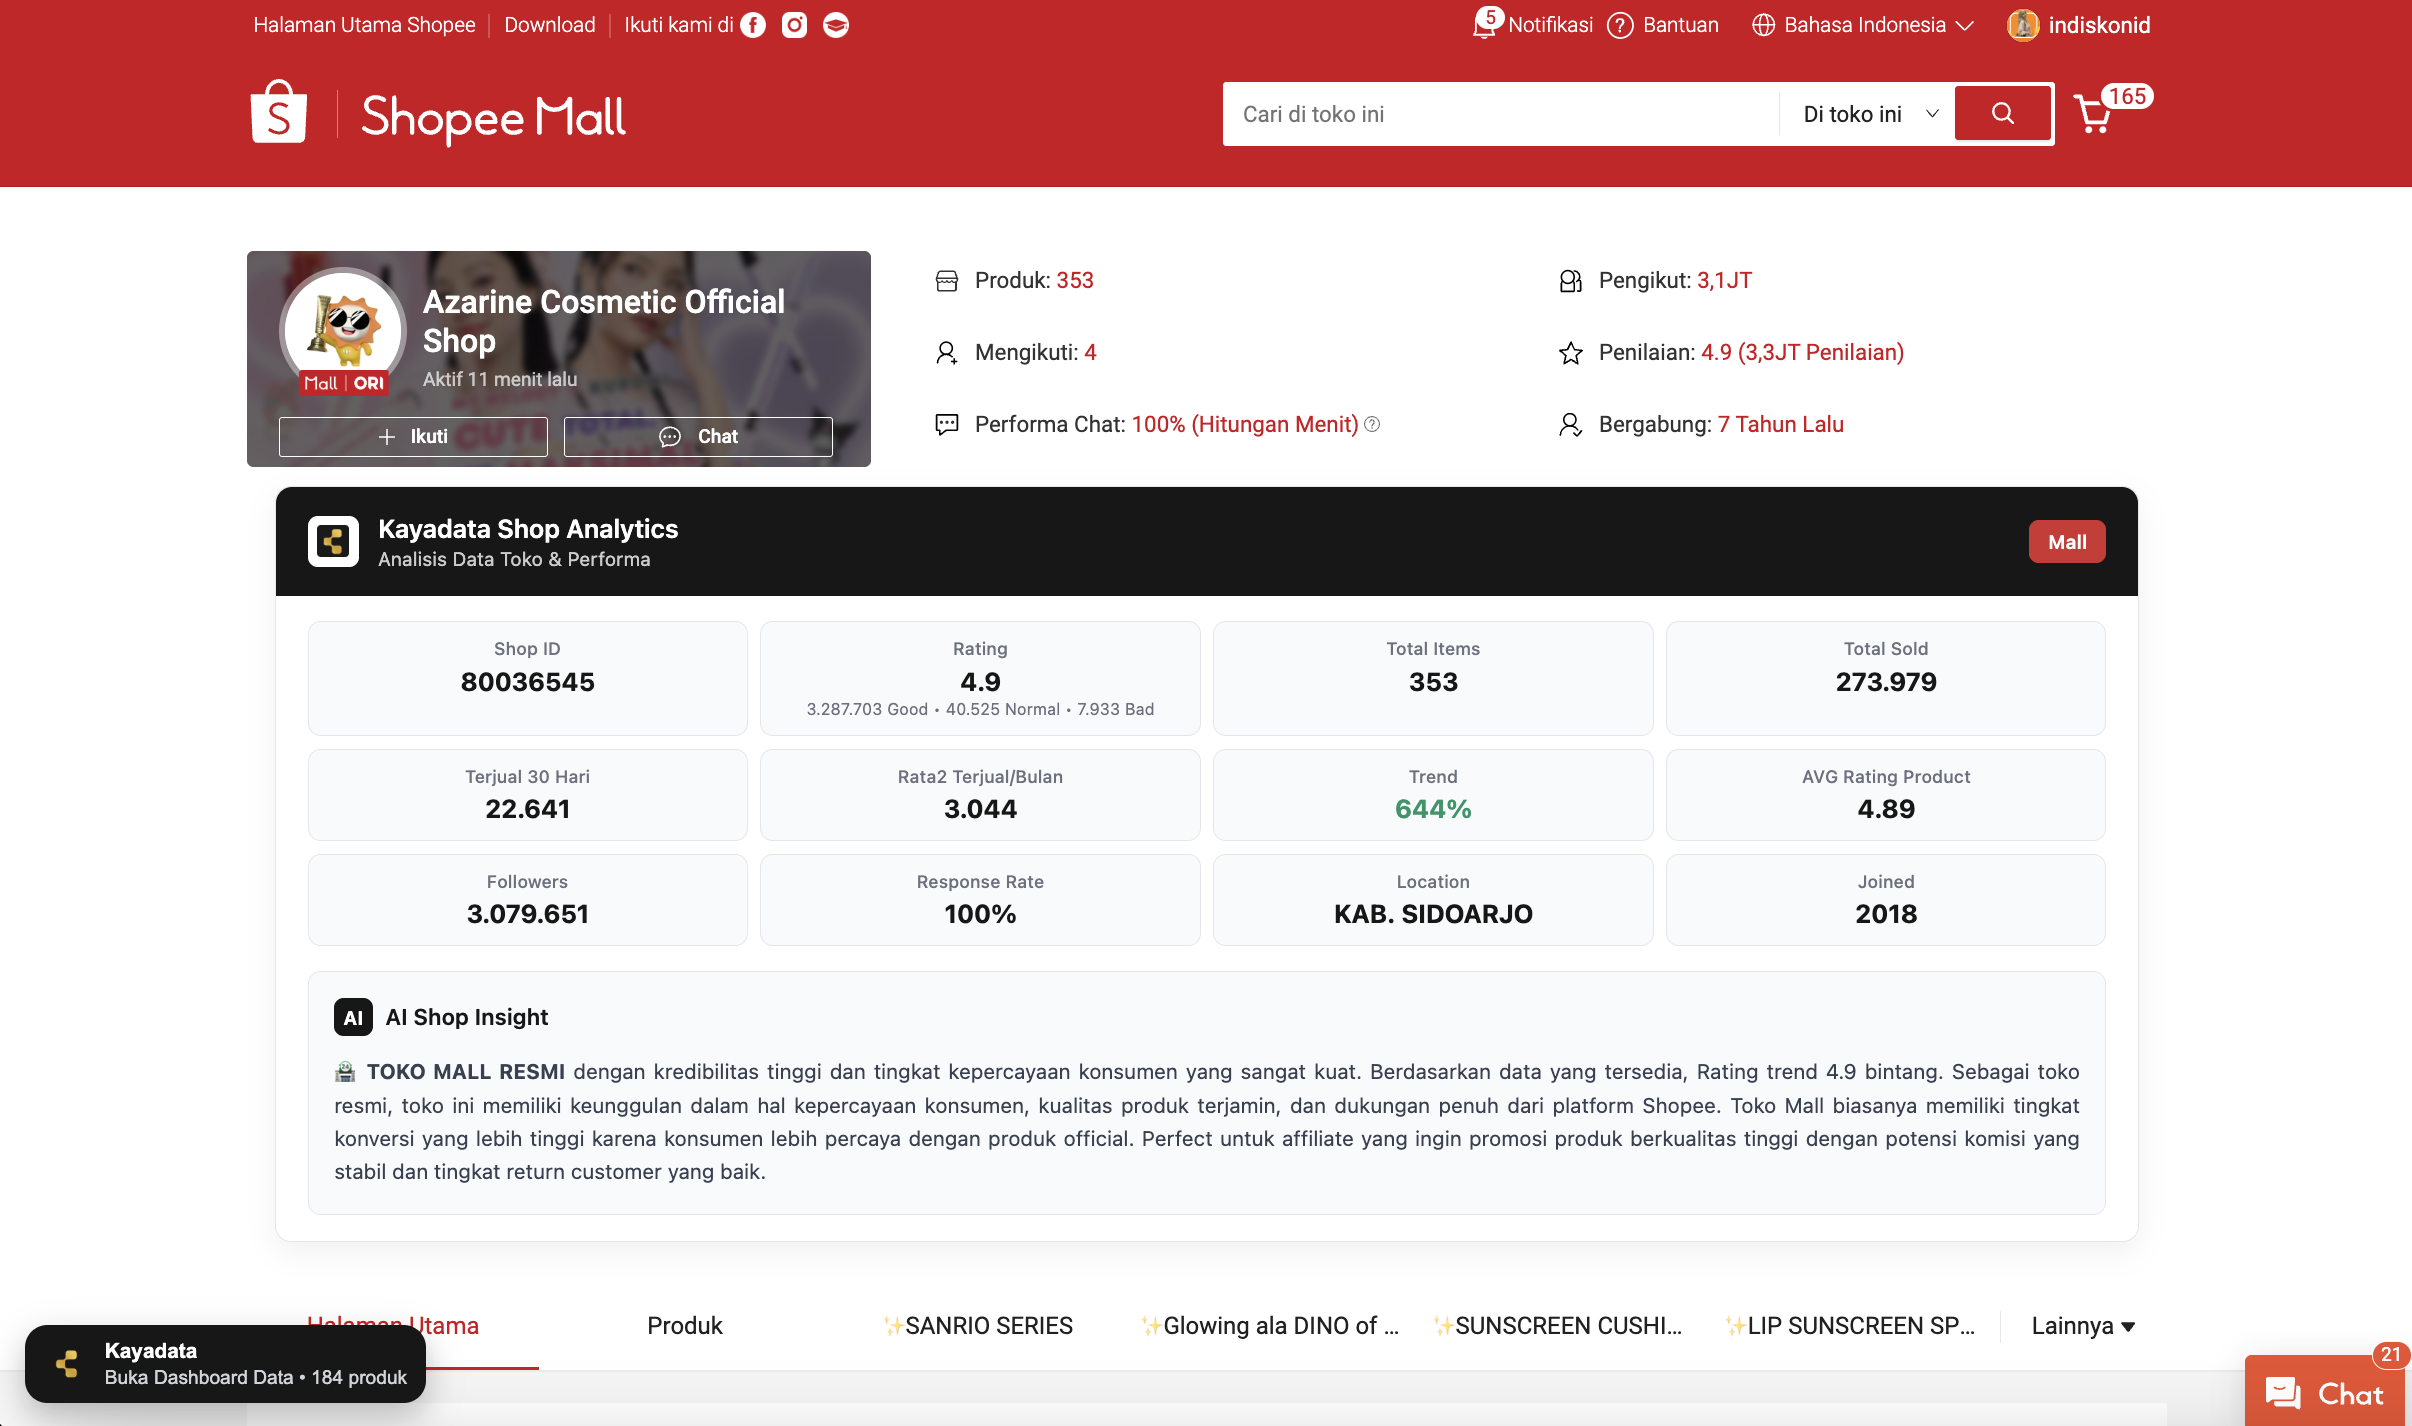The image size is (2412, 1426).
Task: Open the shopping cart icon
Action: tap(2094, 114)
